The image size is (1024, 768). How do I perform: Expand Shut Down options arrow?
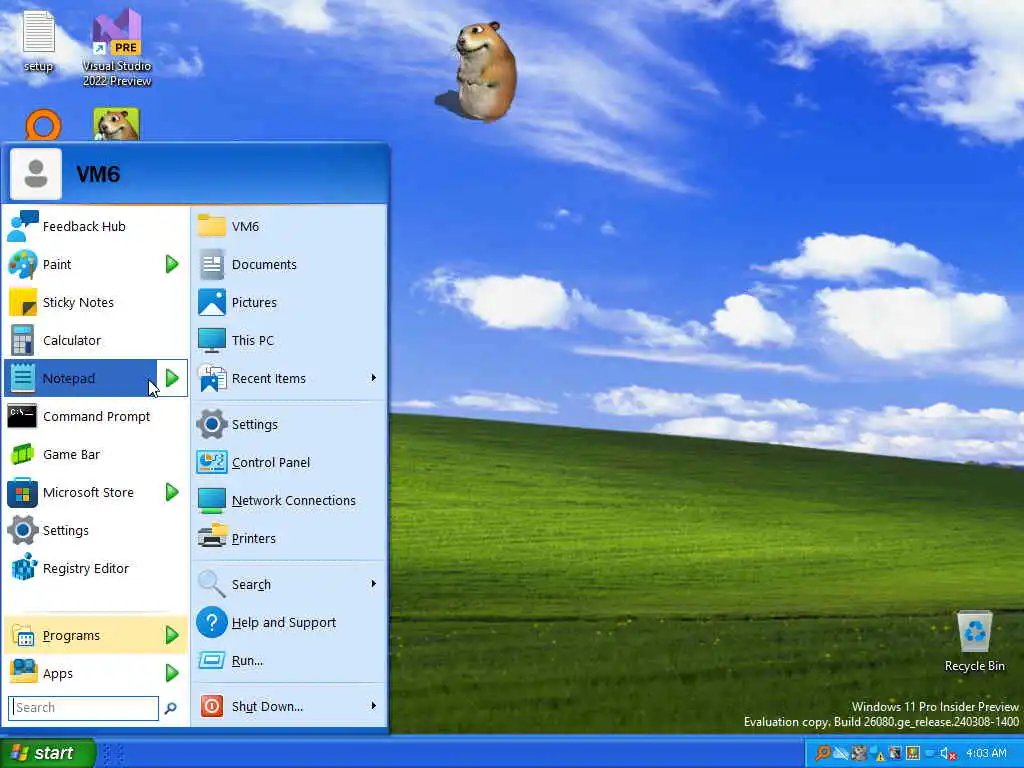coord(374,705)
